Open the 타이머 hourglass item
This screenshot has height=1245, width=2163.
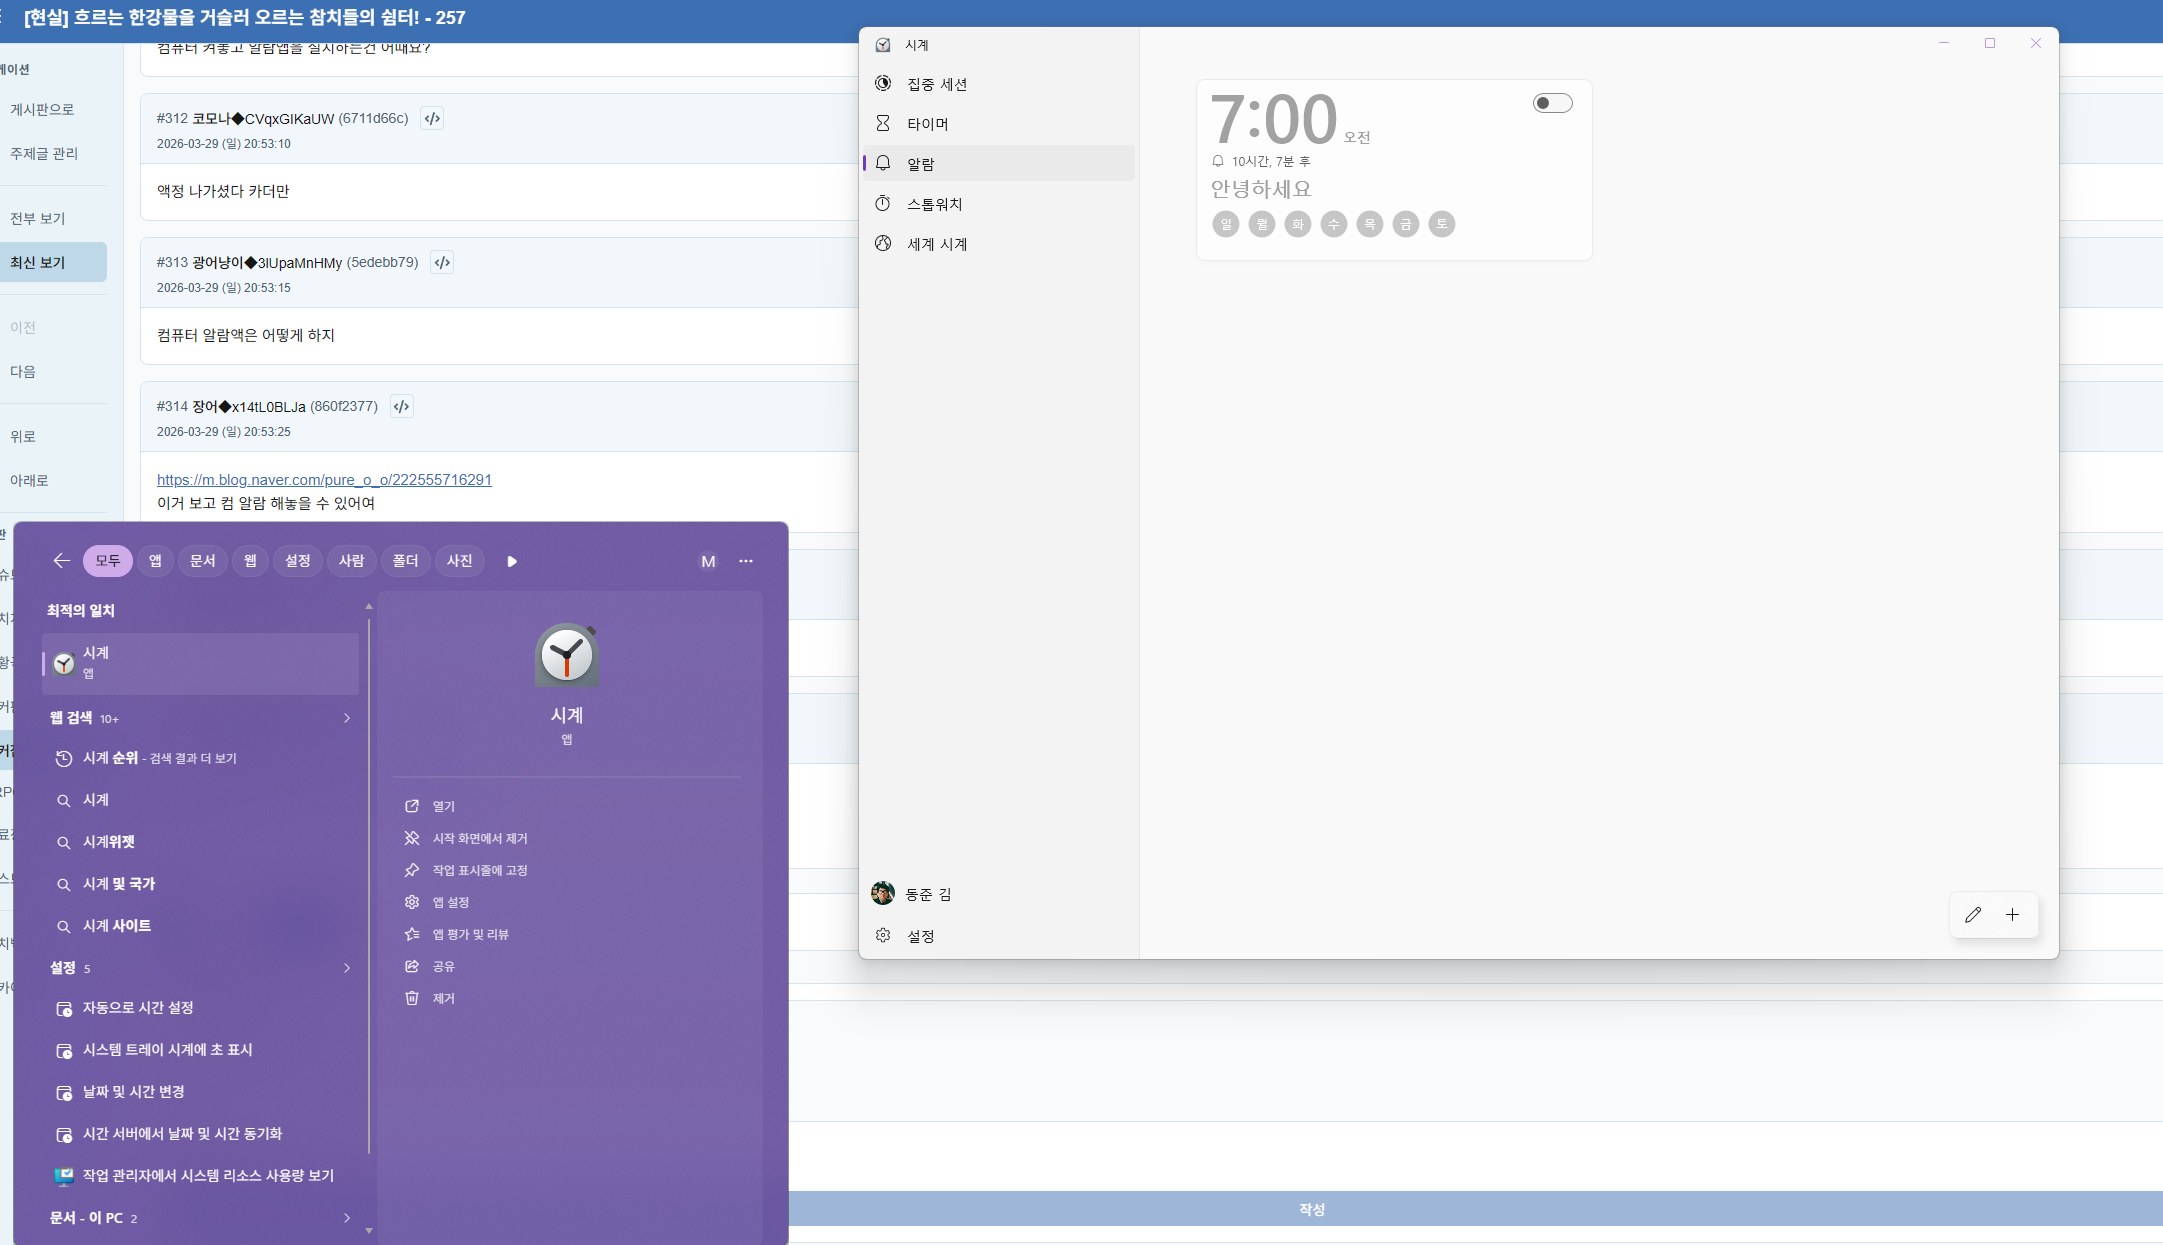pyautogui.click(x=927, y=124)
